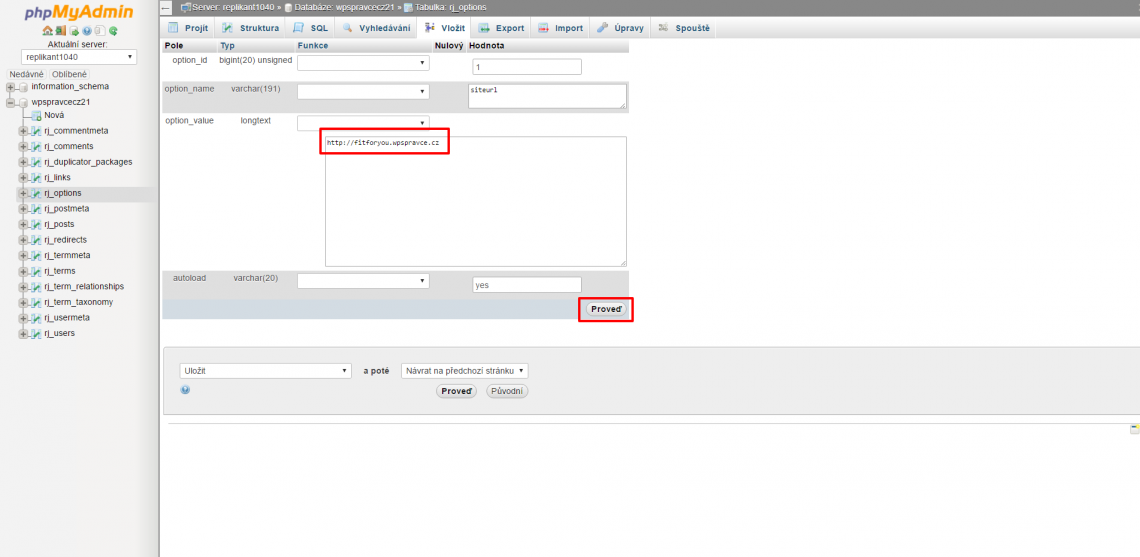Open function dropdown for option_name
The image size is (1140, 557).
click(363, 92)
